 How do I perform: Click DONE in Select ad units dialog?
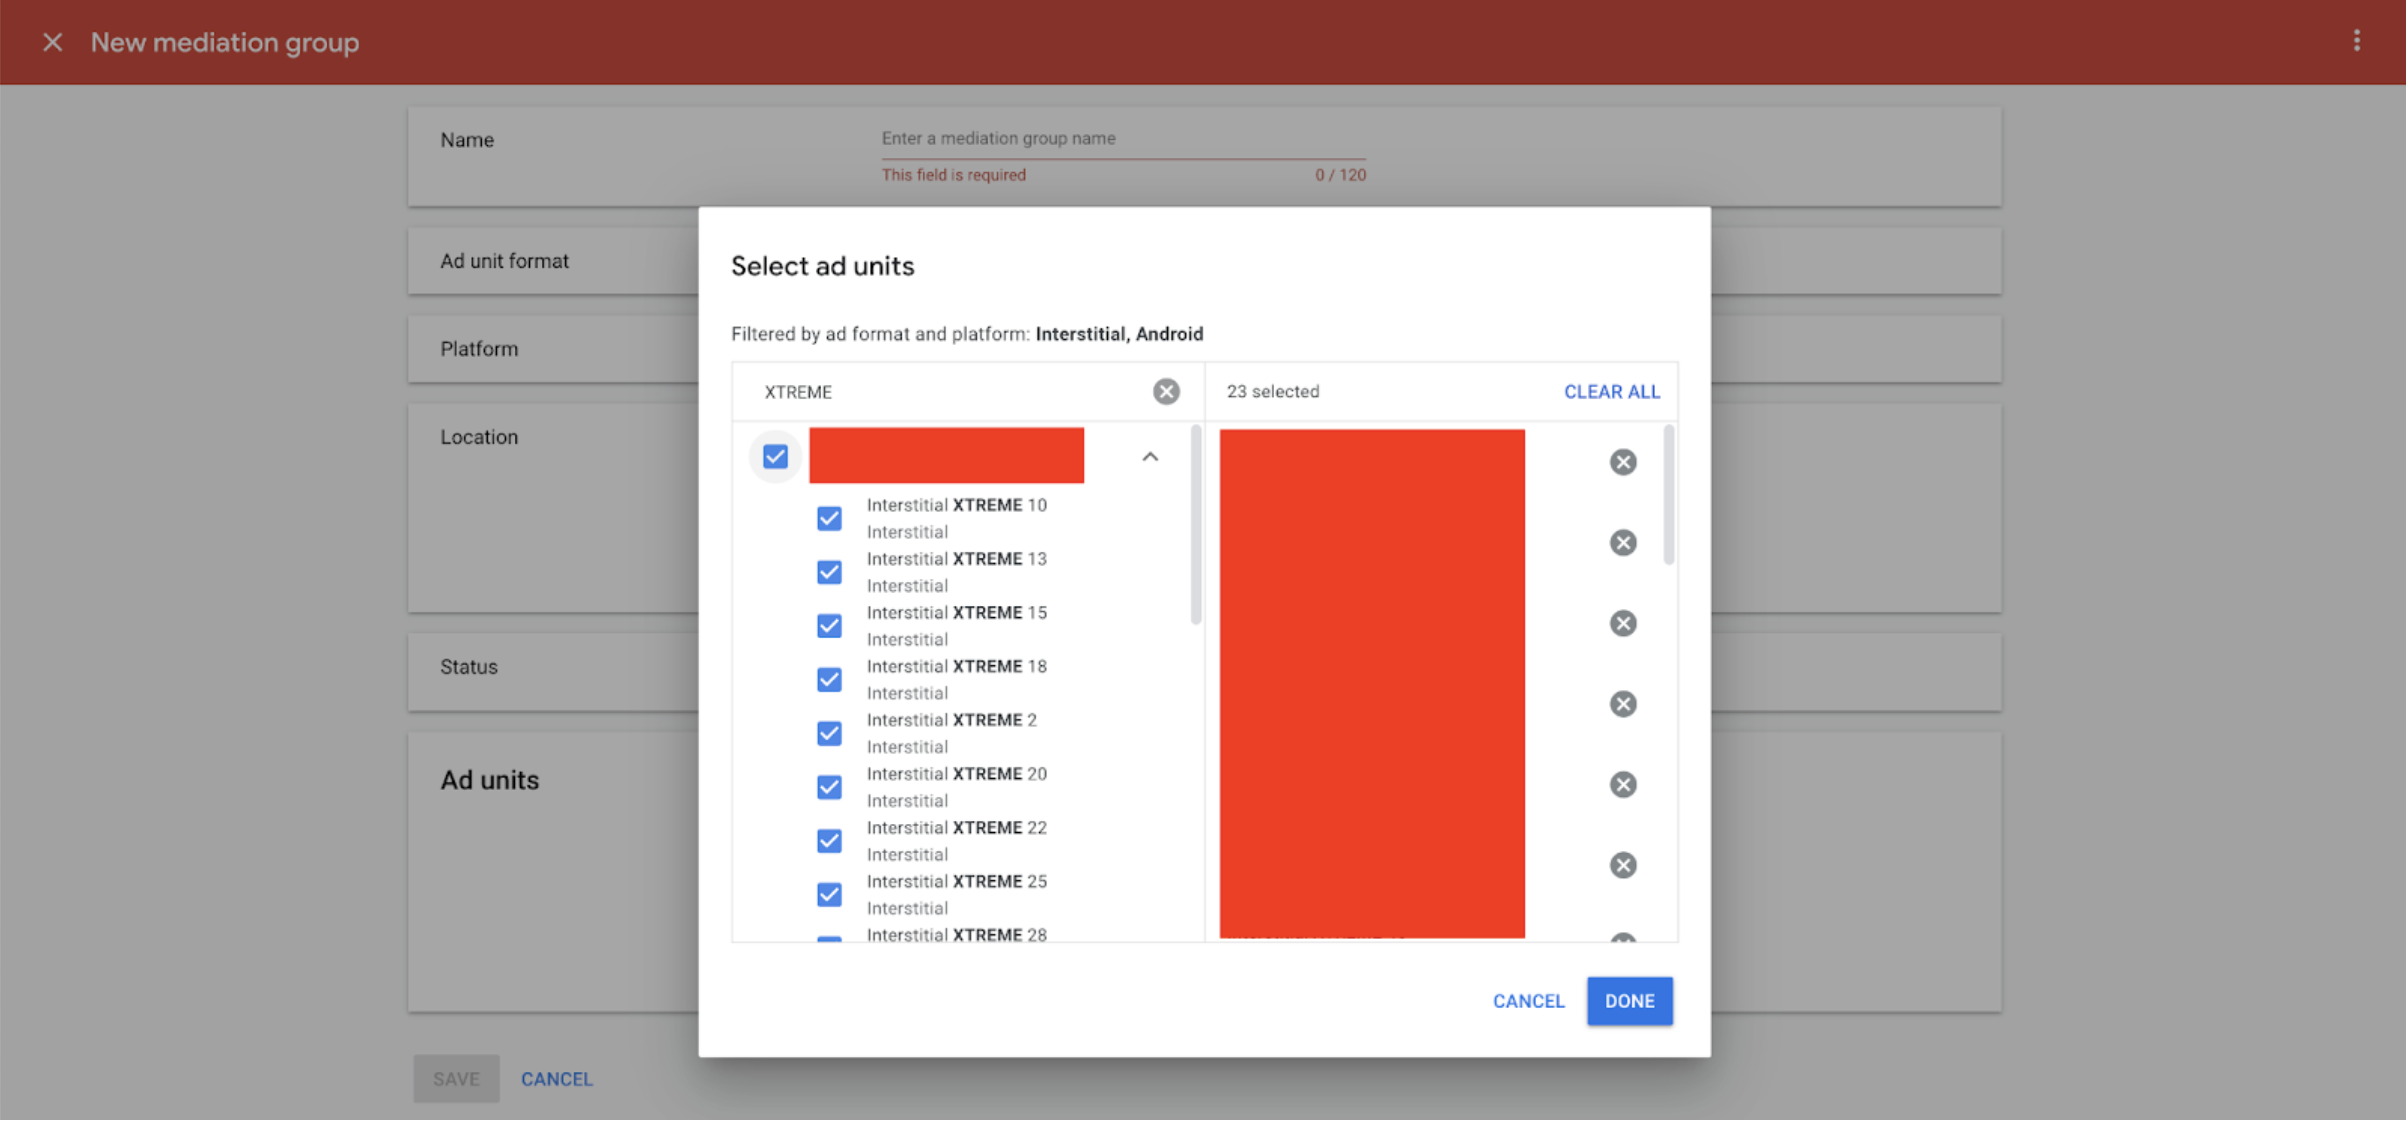tap(1629, 1001)
